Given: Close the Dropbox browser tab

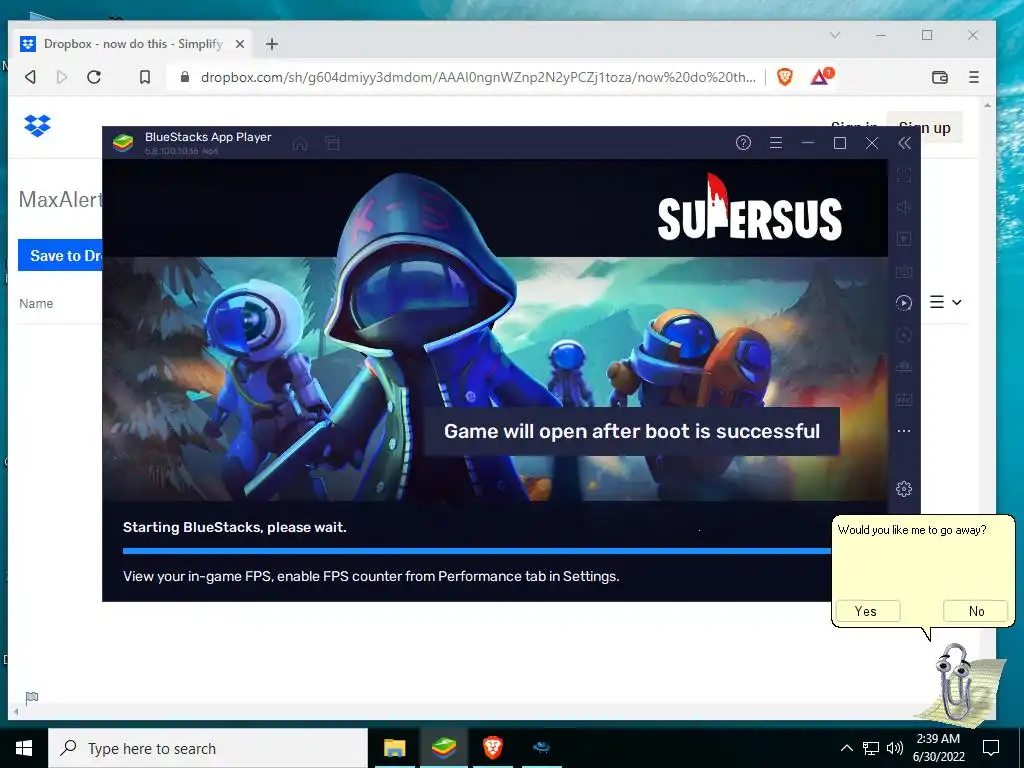Looking at the screenshot, I should [240, 44].
